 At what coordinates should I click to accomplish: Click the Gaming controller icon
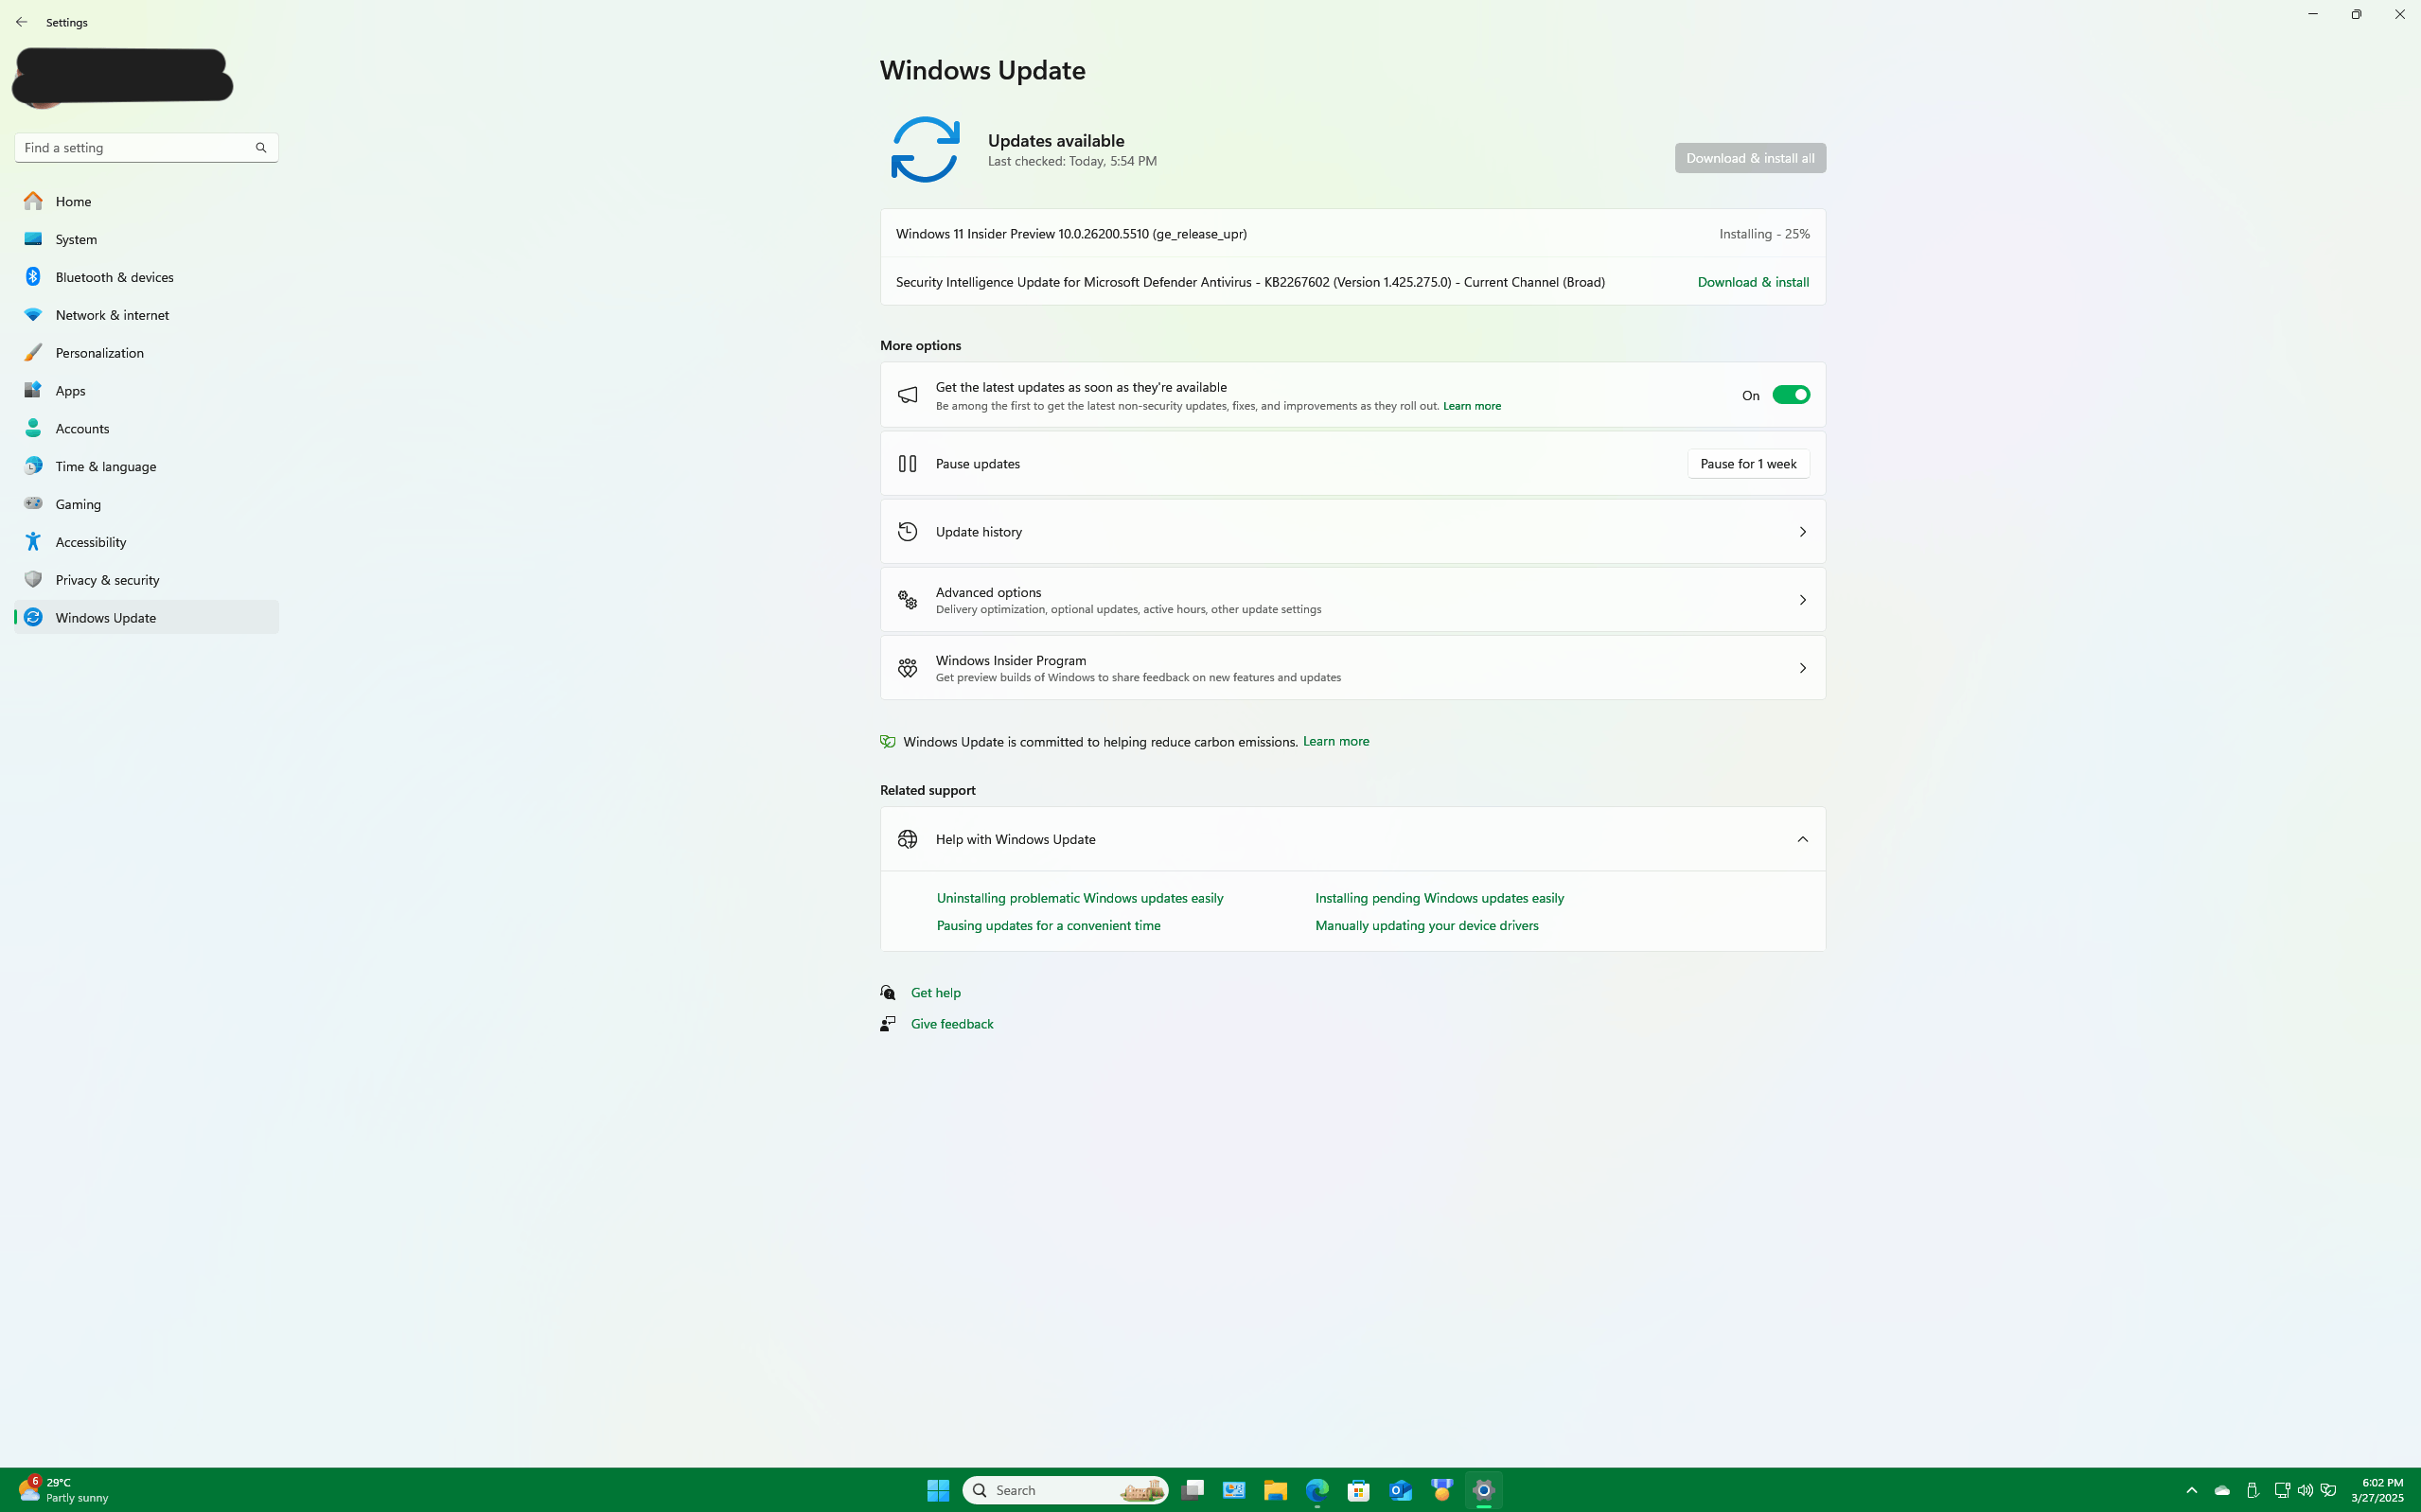coord(33,504)
